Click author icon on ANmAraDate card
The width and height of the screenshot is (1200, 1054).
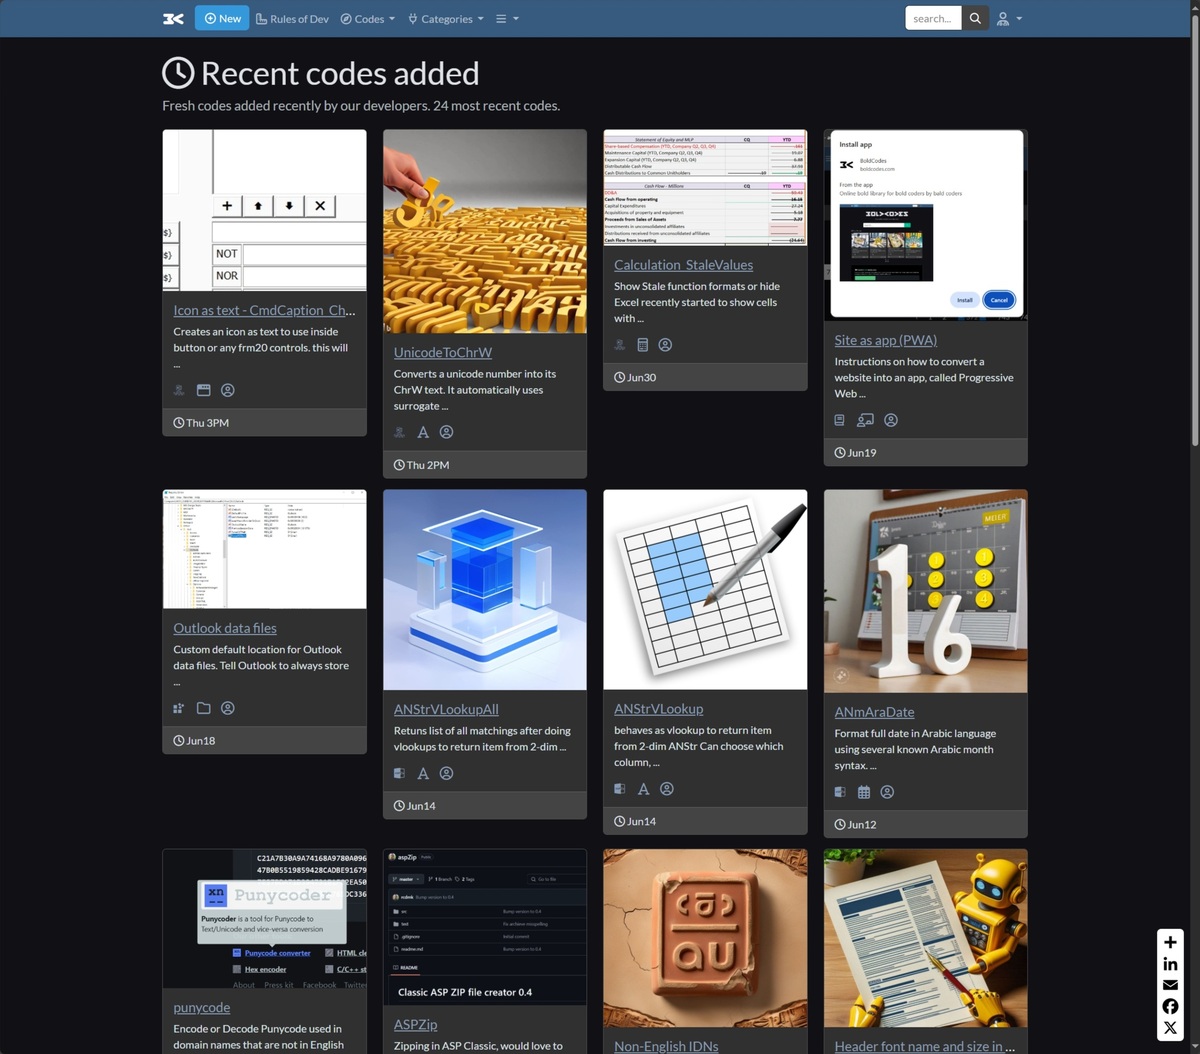[887, 792]
